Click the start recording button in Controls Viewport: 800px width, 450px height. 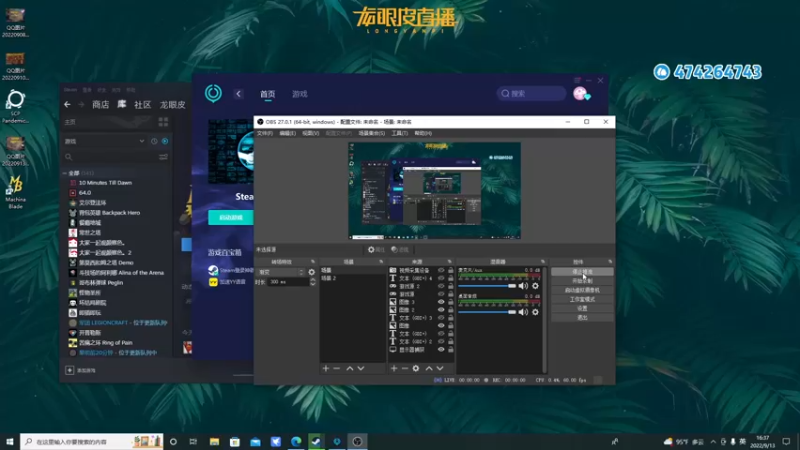[582, 281]
